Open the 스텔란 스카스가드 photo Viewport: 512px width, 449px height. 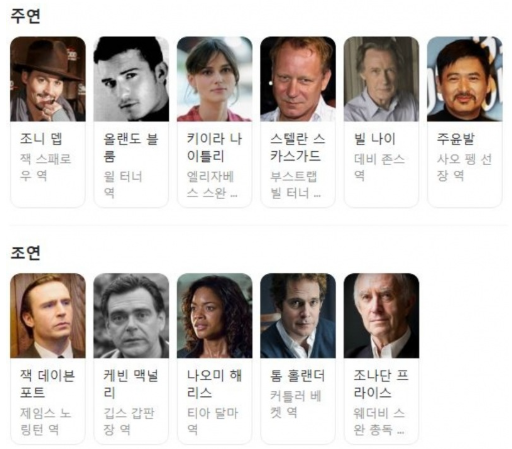(298, 79)
